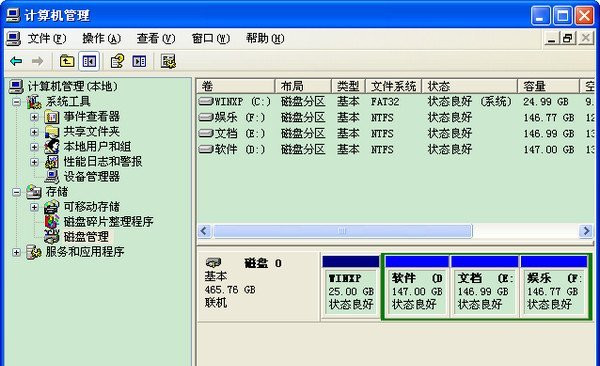Sort by the 布局 column header
600x366 pixels.
click(x=303, y=86)
